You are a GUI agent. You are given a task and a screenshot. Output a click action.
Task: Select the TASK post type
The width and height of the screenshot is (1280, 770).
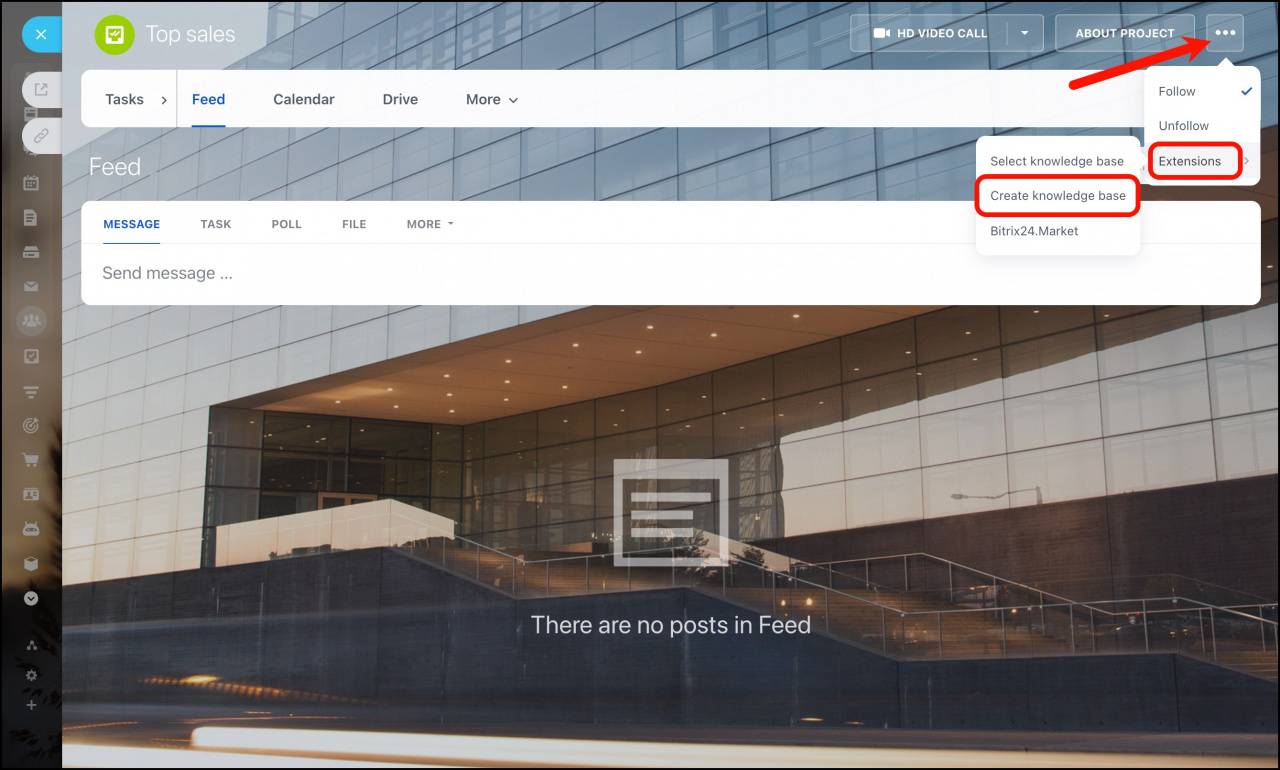tap(216, 224)
